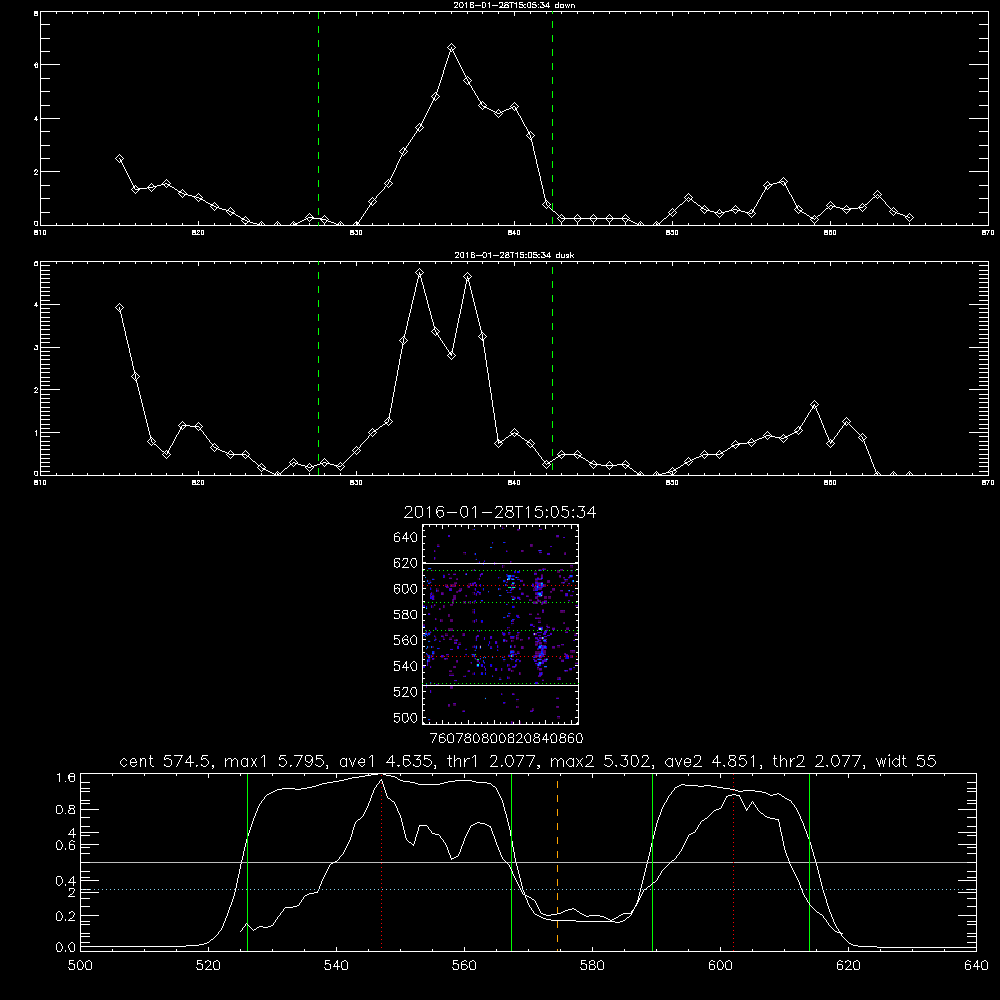1000x1000 pixels.
Task: Click the first data diamond of dawn curve
Action: (x=119, y=159)
